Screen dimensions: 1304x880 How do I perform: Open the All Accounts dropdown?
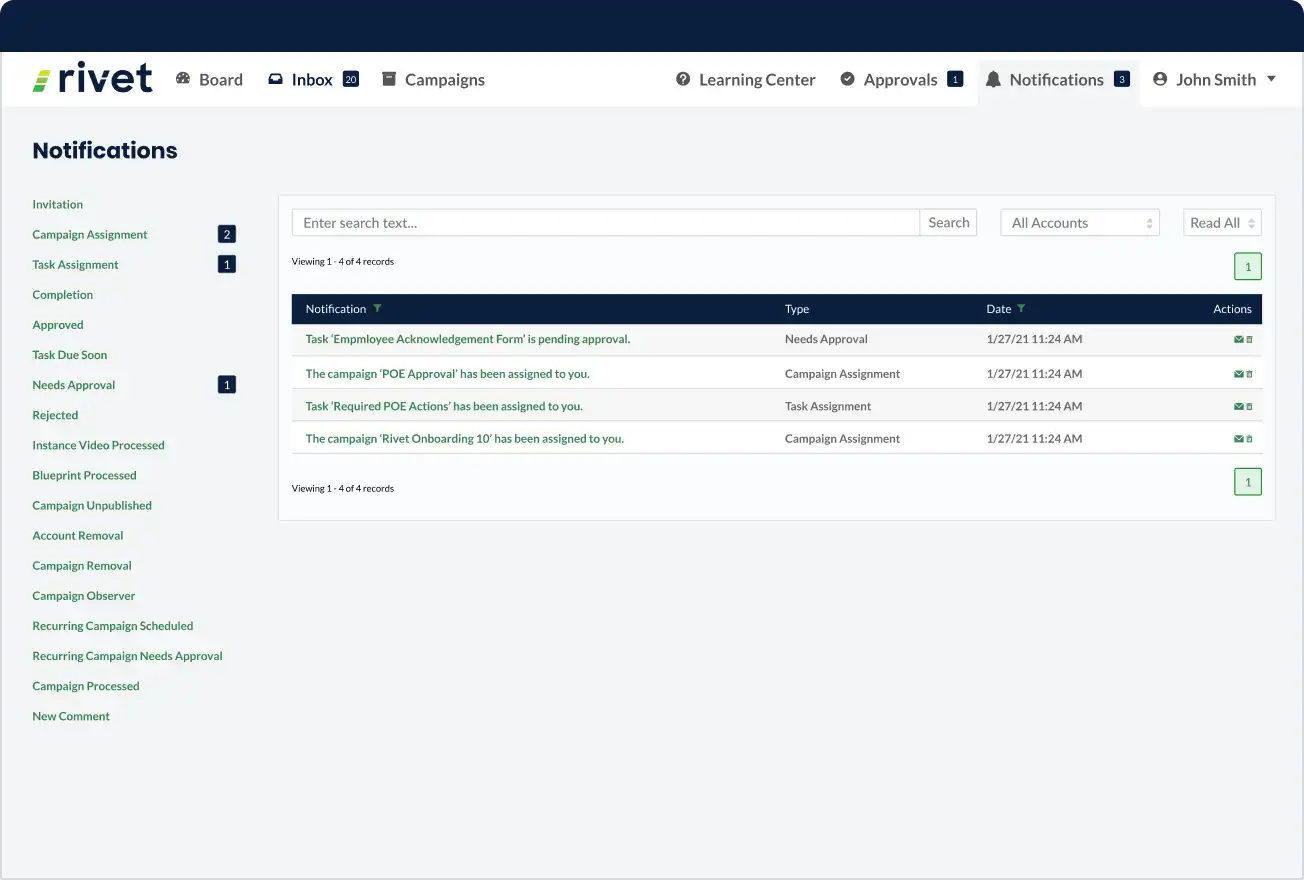1079,222
